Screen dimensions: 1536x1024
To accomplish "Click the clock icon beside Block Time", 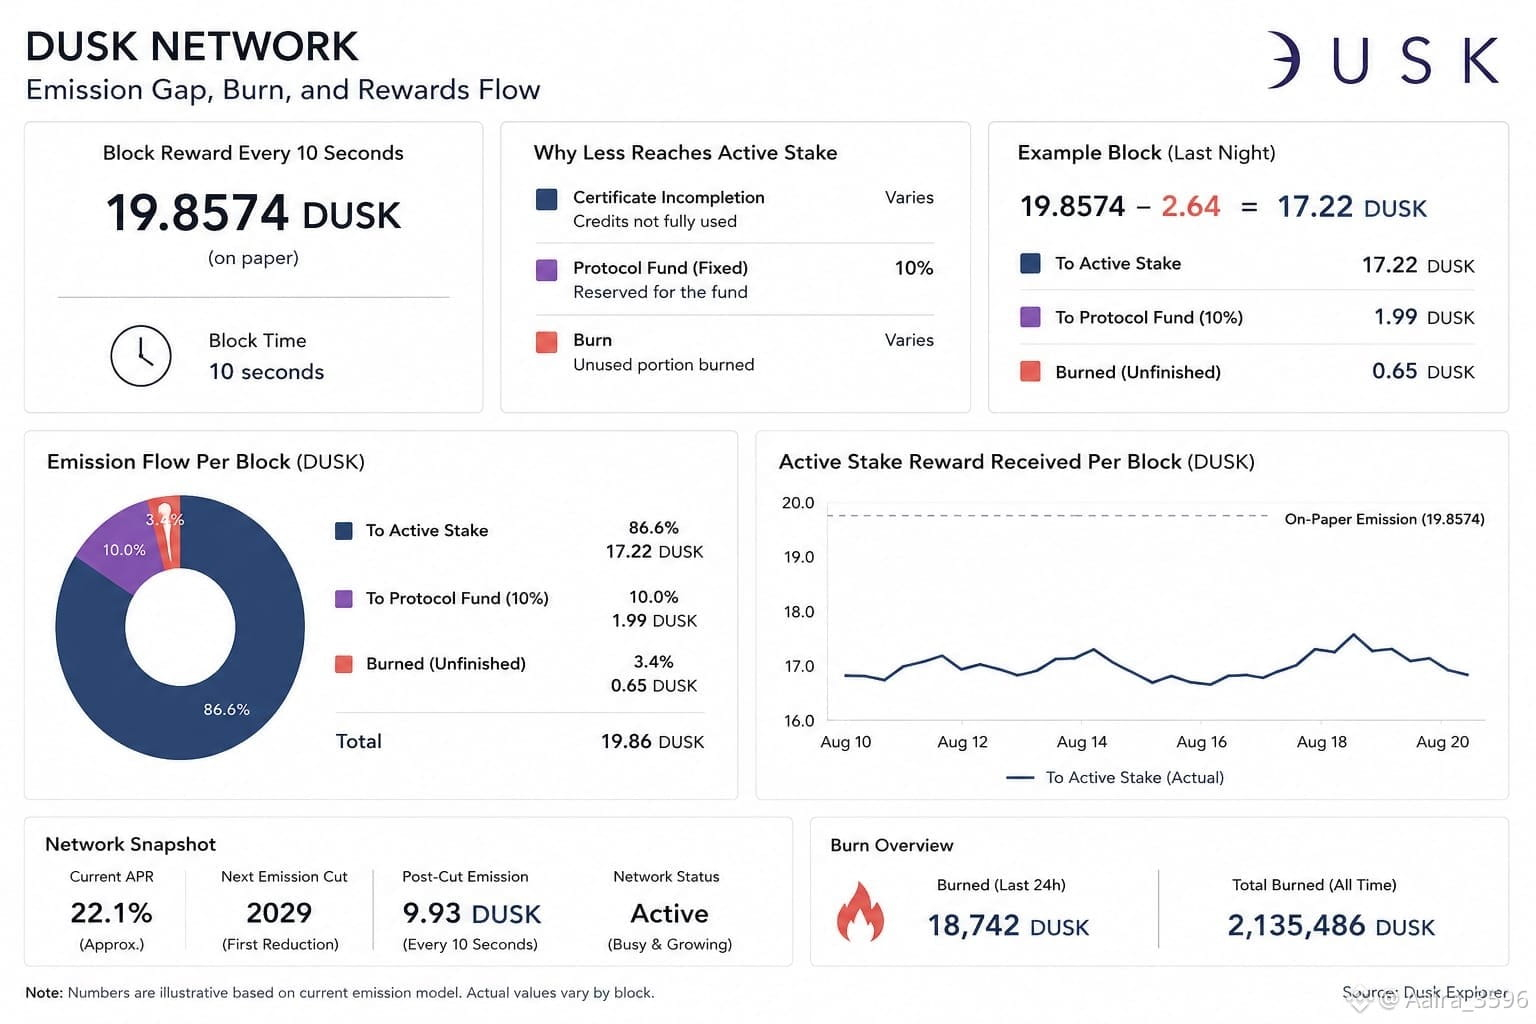I will [x=141, y=356].
